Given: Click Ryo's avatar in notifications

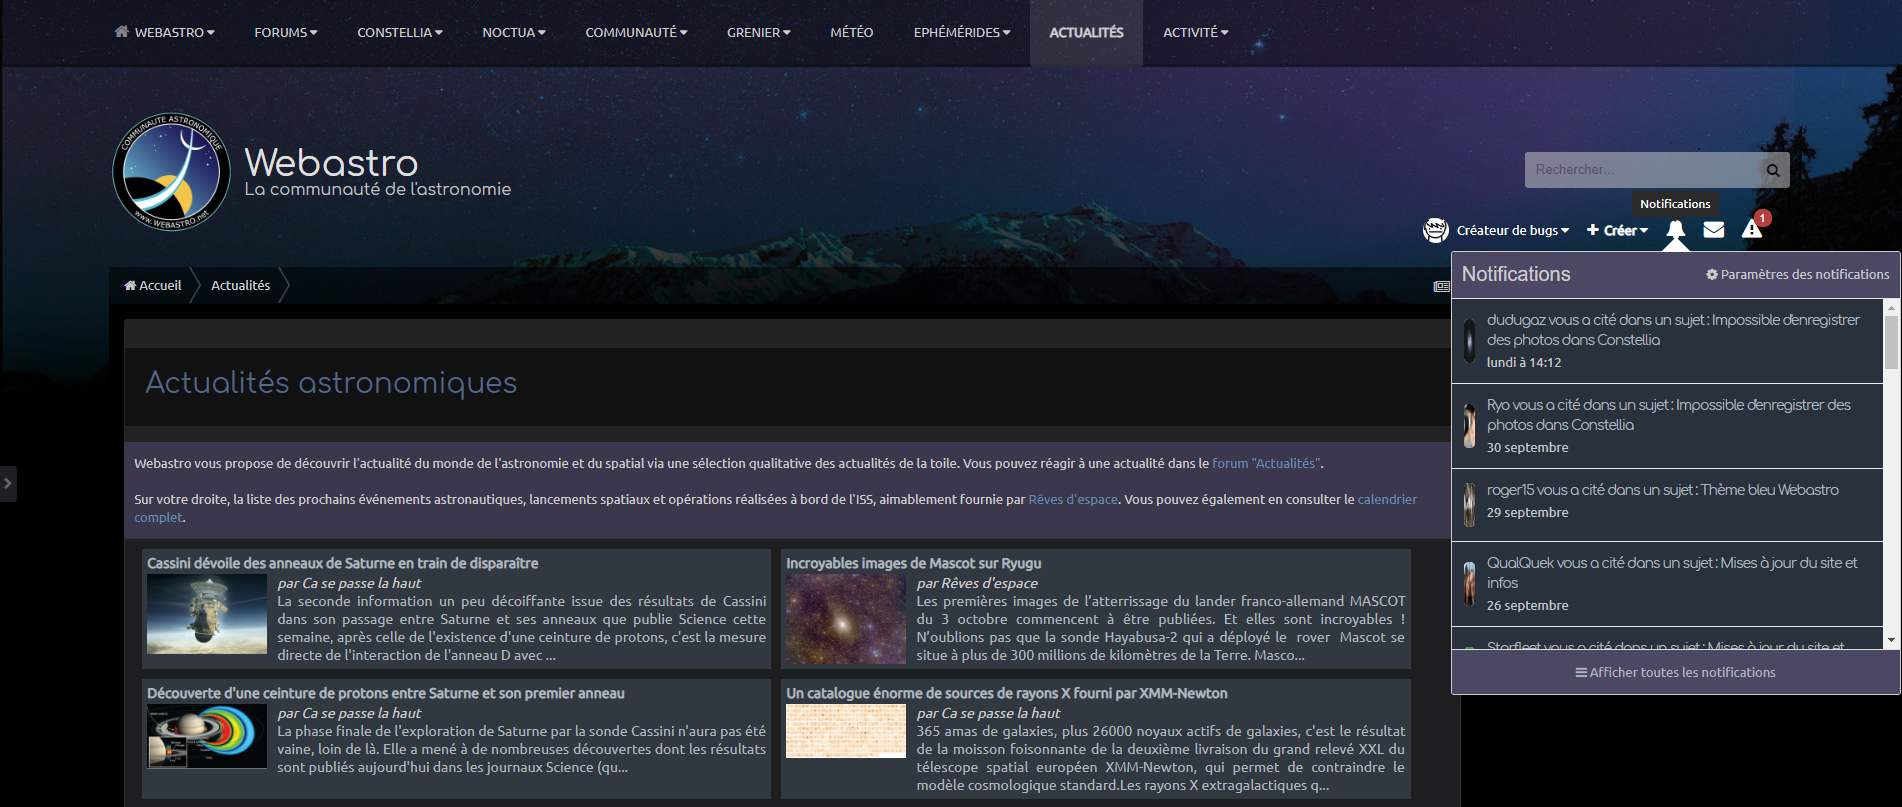Looking at the screenshot, I should (x=1469, y=425).
